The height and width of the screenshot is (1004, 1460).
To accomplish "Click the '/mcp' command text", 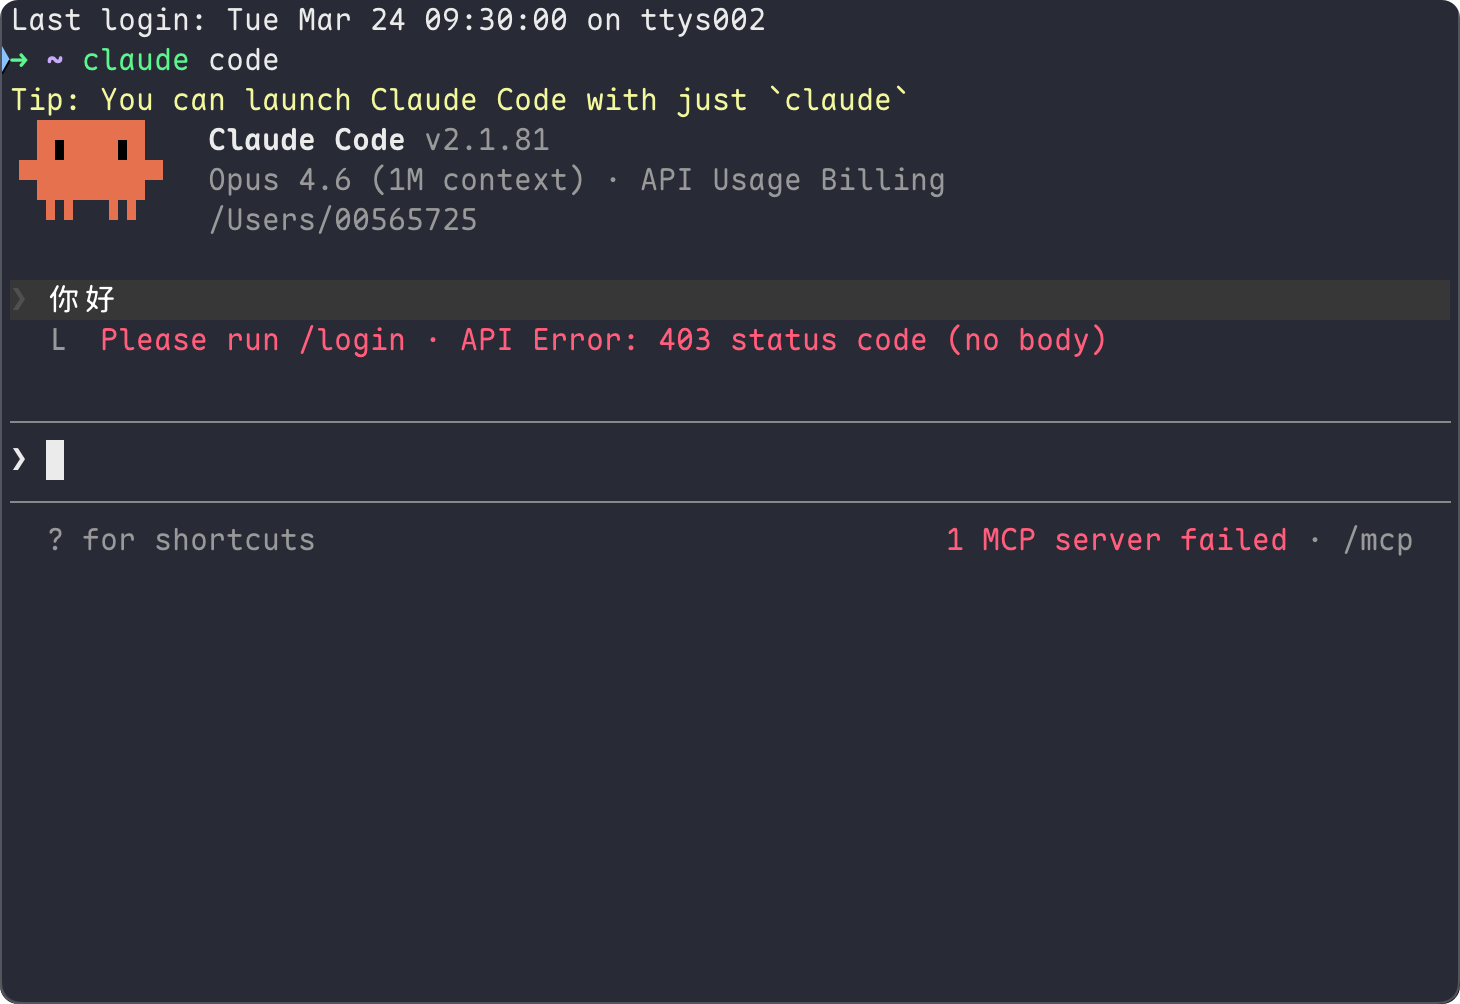I will 1378,540.
